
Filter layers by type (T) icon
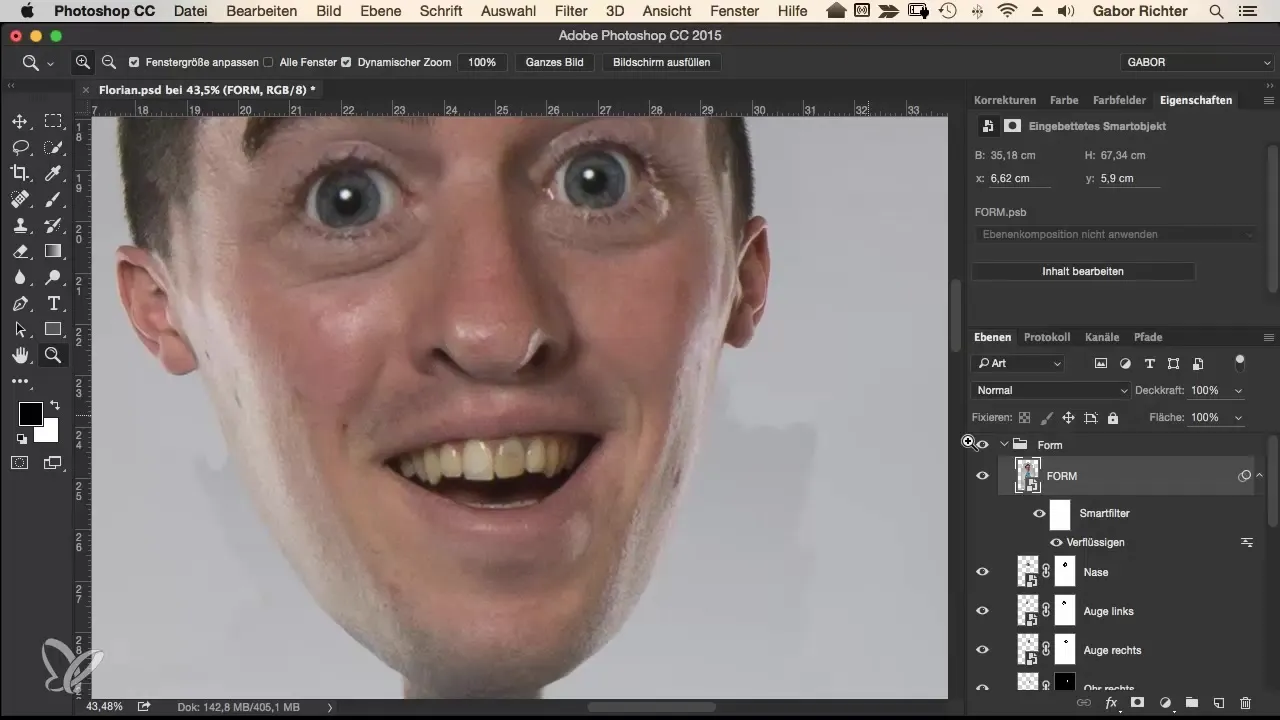click(1149, 363)
